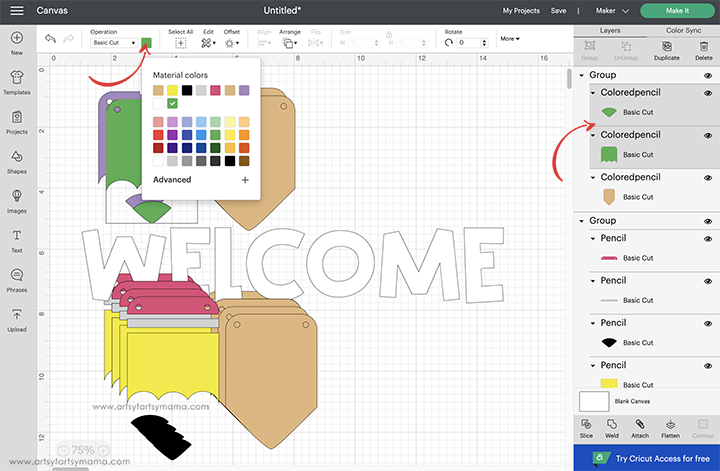Viewport: 720px width, 471px height.
Task: Open the Edit scissors tool
Action: click(x=208, y=43)
